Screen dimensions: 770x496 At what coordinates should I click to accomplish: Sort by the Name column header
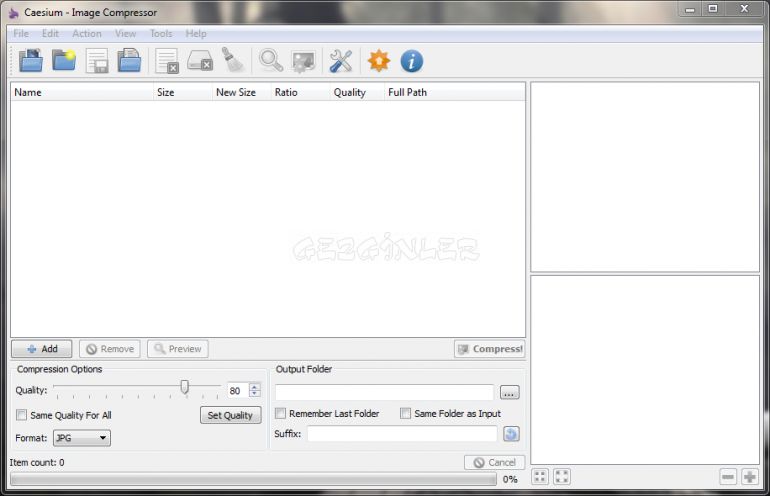pyautogui.click(x=82, y=92)
